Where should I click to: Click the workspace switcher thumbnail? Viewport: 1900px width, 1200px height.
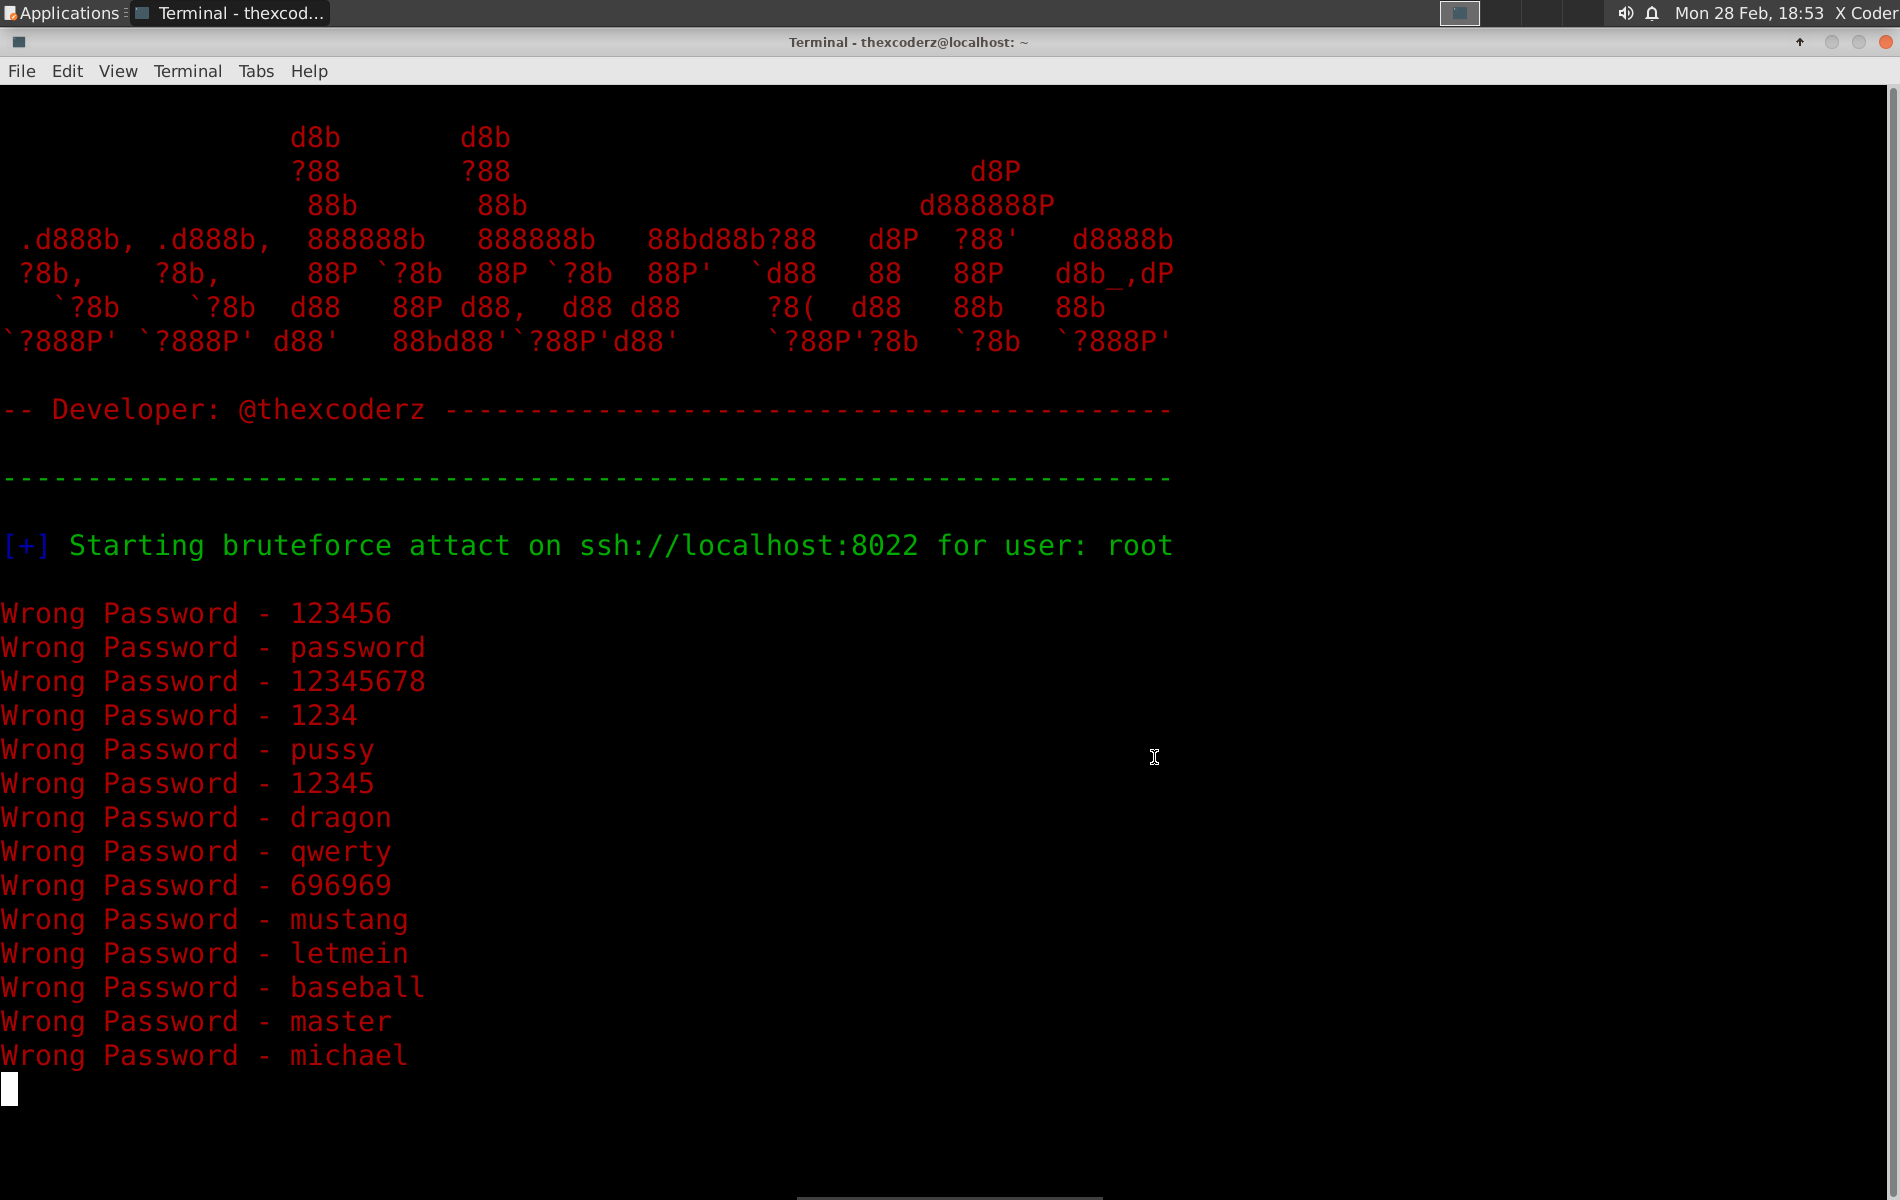point(1460,13)
